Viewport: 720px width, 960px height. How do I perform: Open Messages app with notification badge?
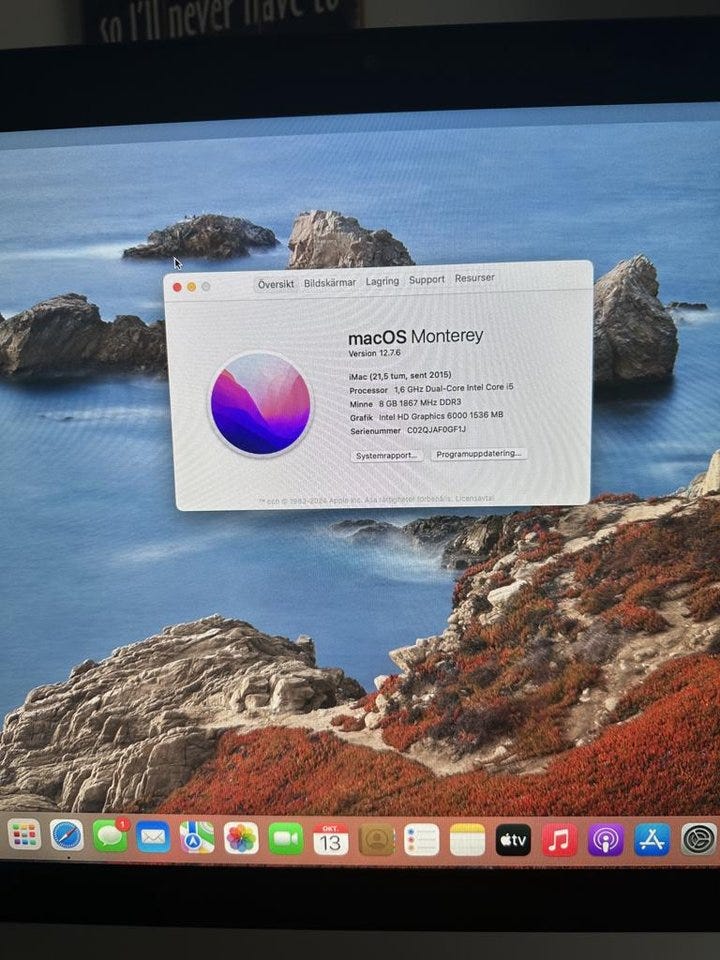click(x=111, y=836)
